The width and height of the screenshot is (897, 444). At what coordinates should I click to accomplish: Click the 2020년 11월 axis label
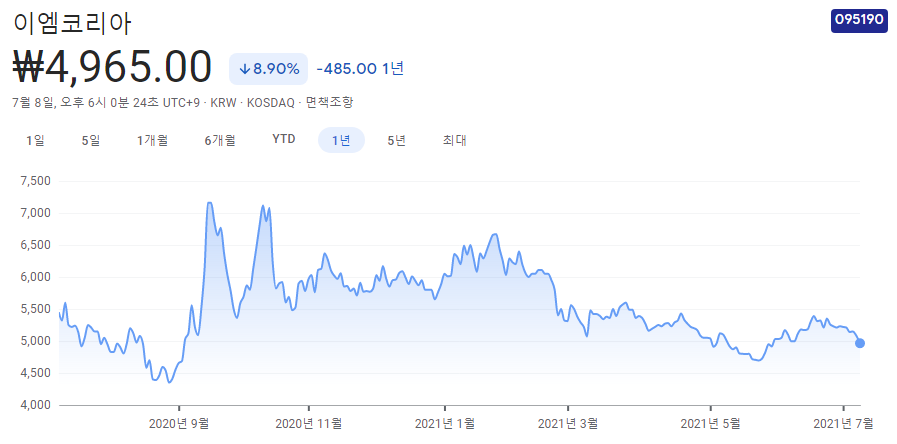[x=309, y=424]
